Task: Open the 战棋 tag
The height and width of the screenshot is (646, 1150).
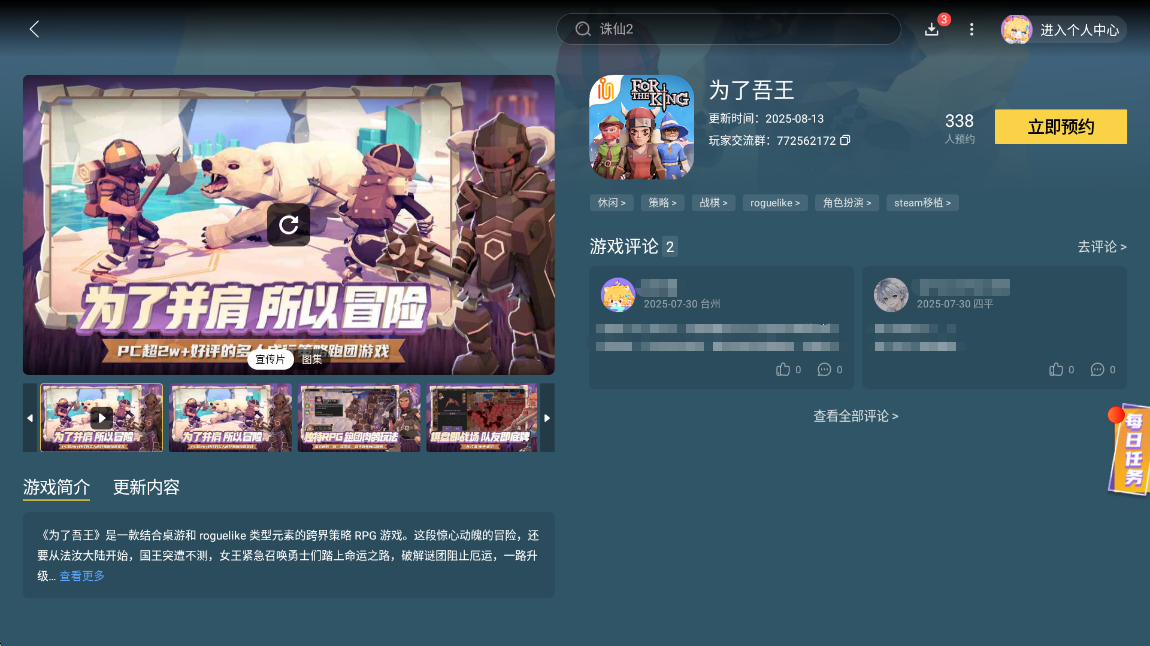Action: point(714,203)
